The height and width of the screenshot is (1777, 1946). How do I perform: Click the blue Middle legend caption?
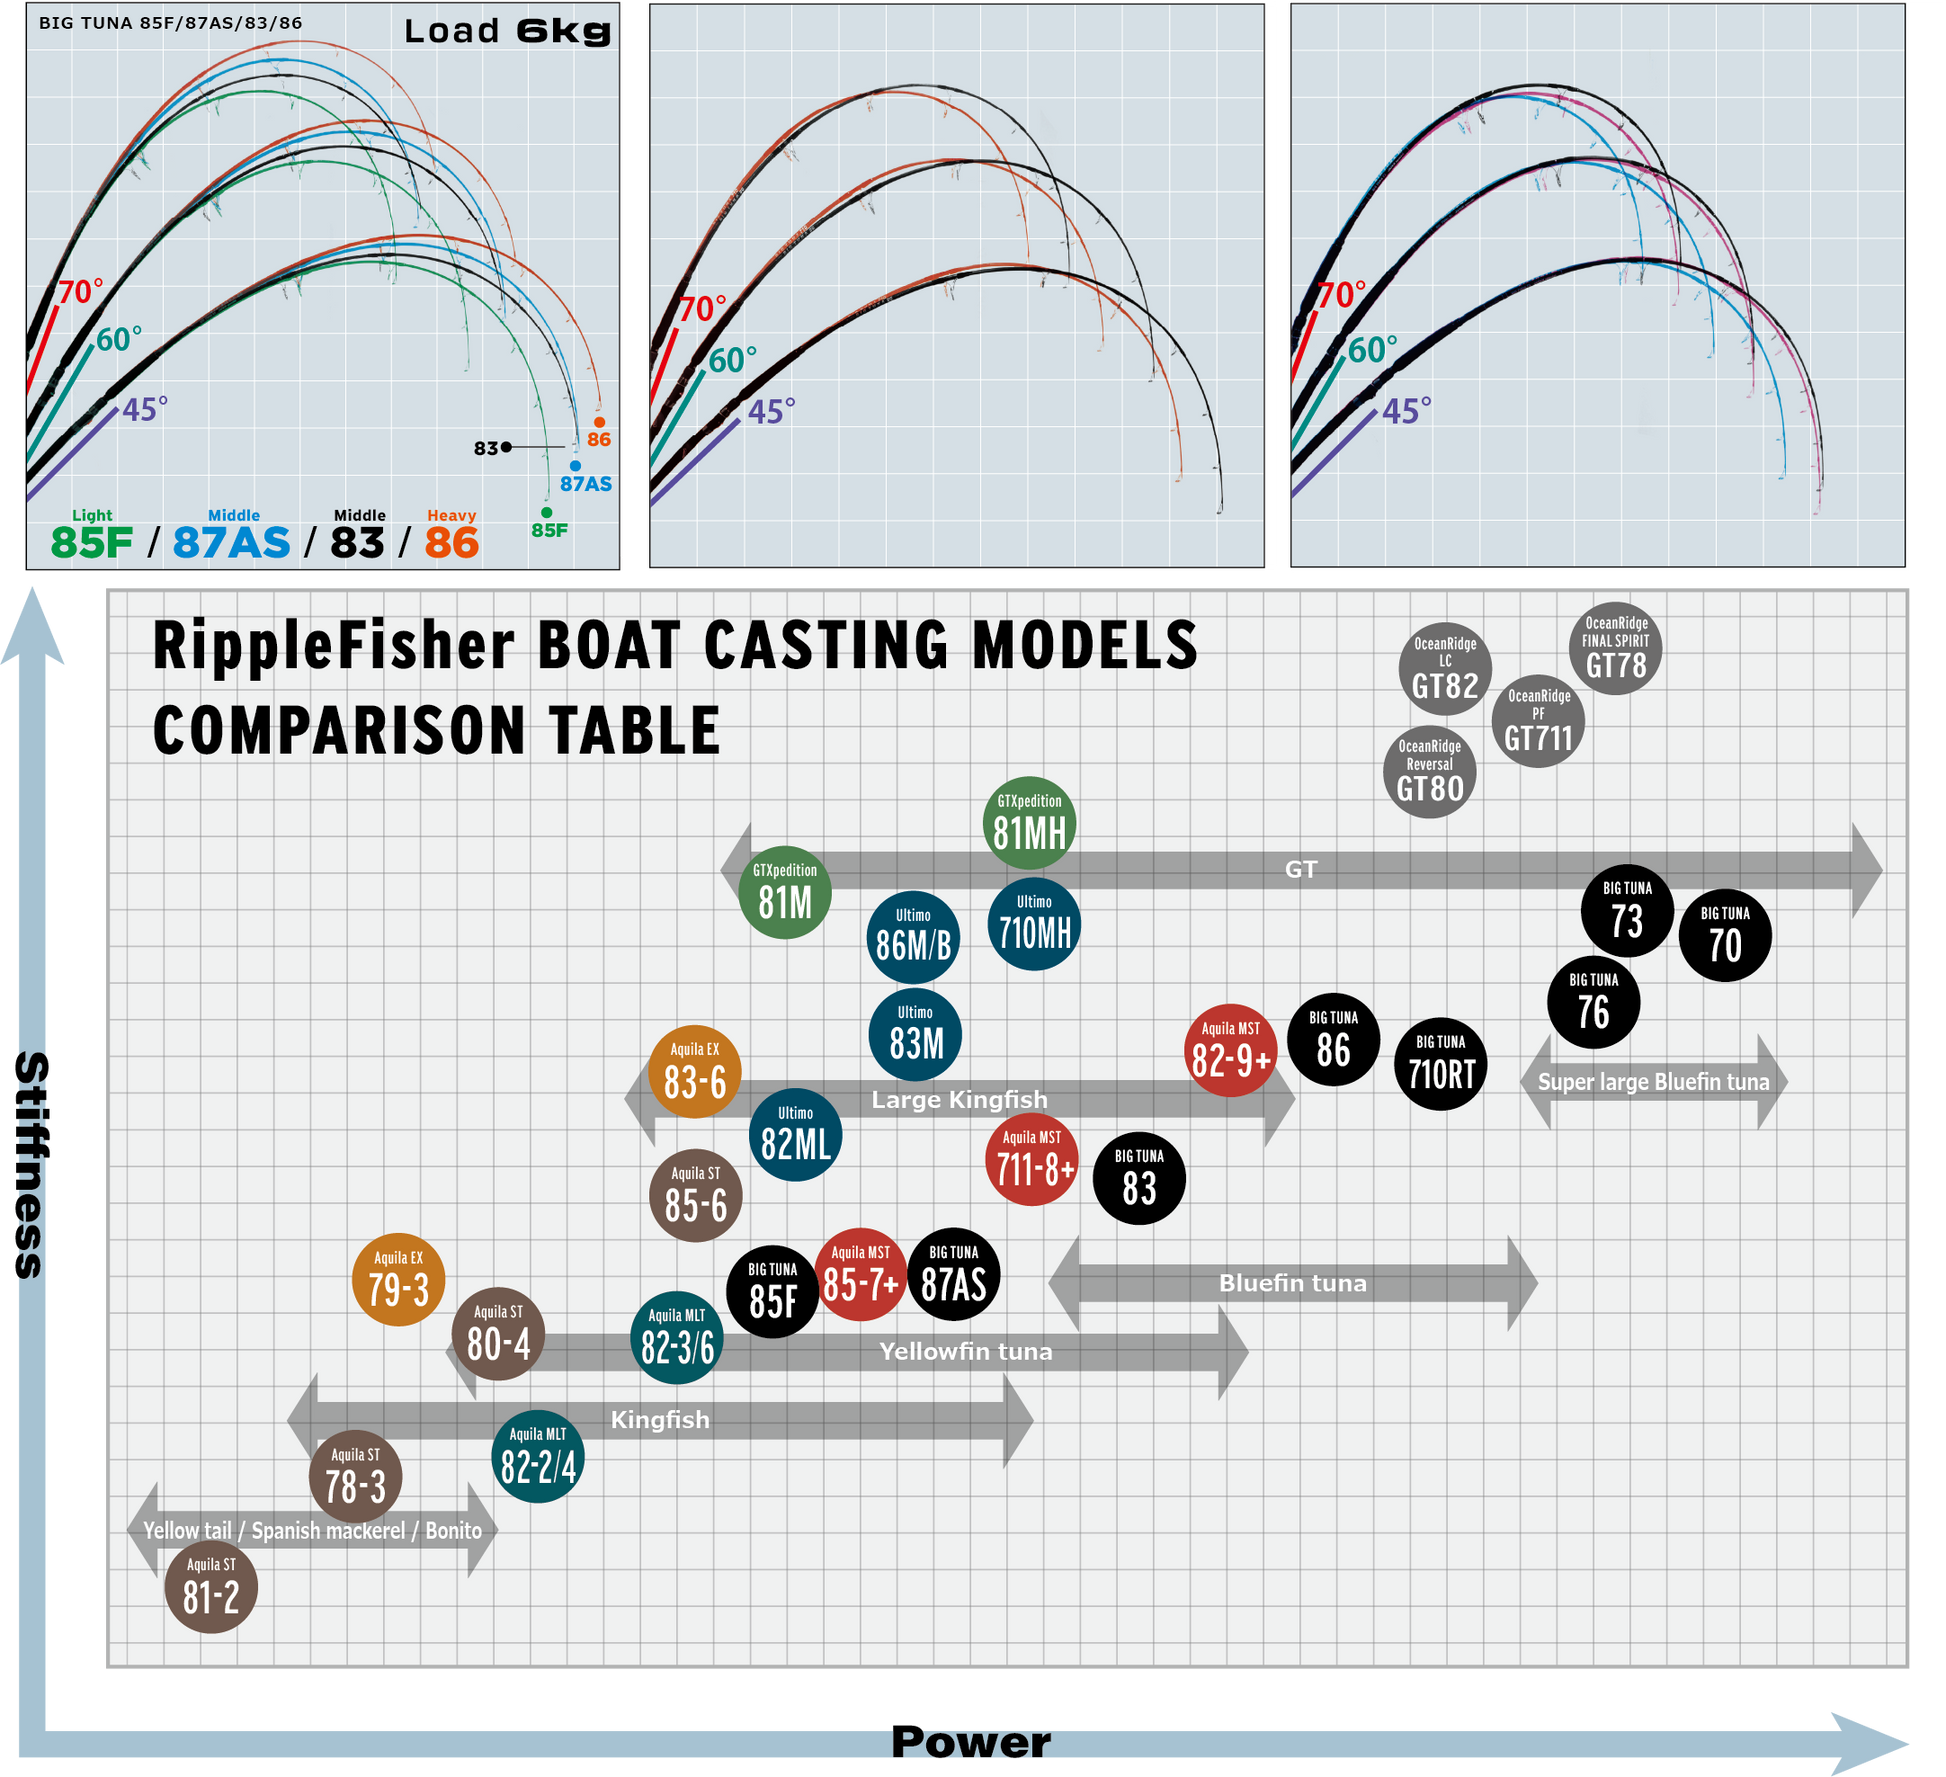[234, 516]
